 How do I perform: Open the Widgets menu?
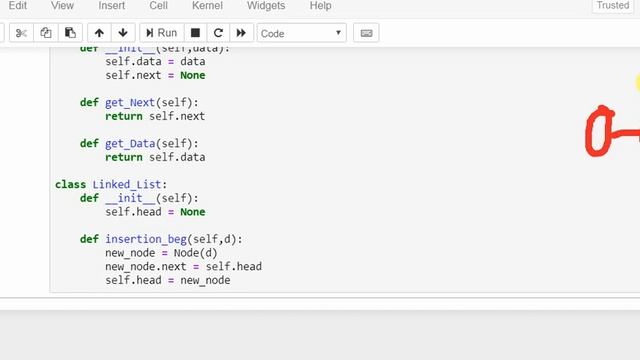pos(266,6)
